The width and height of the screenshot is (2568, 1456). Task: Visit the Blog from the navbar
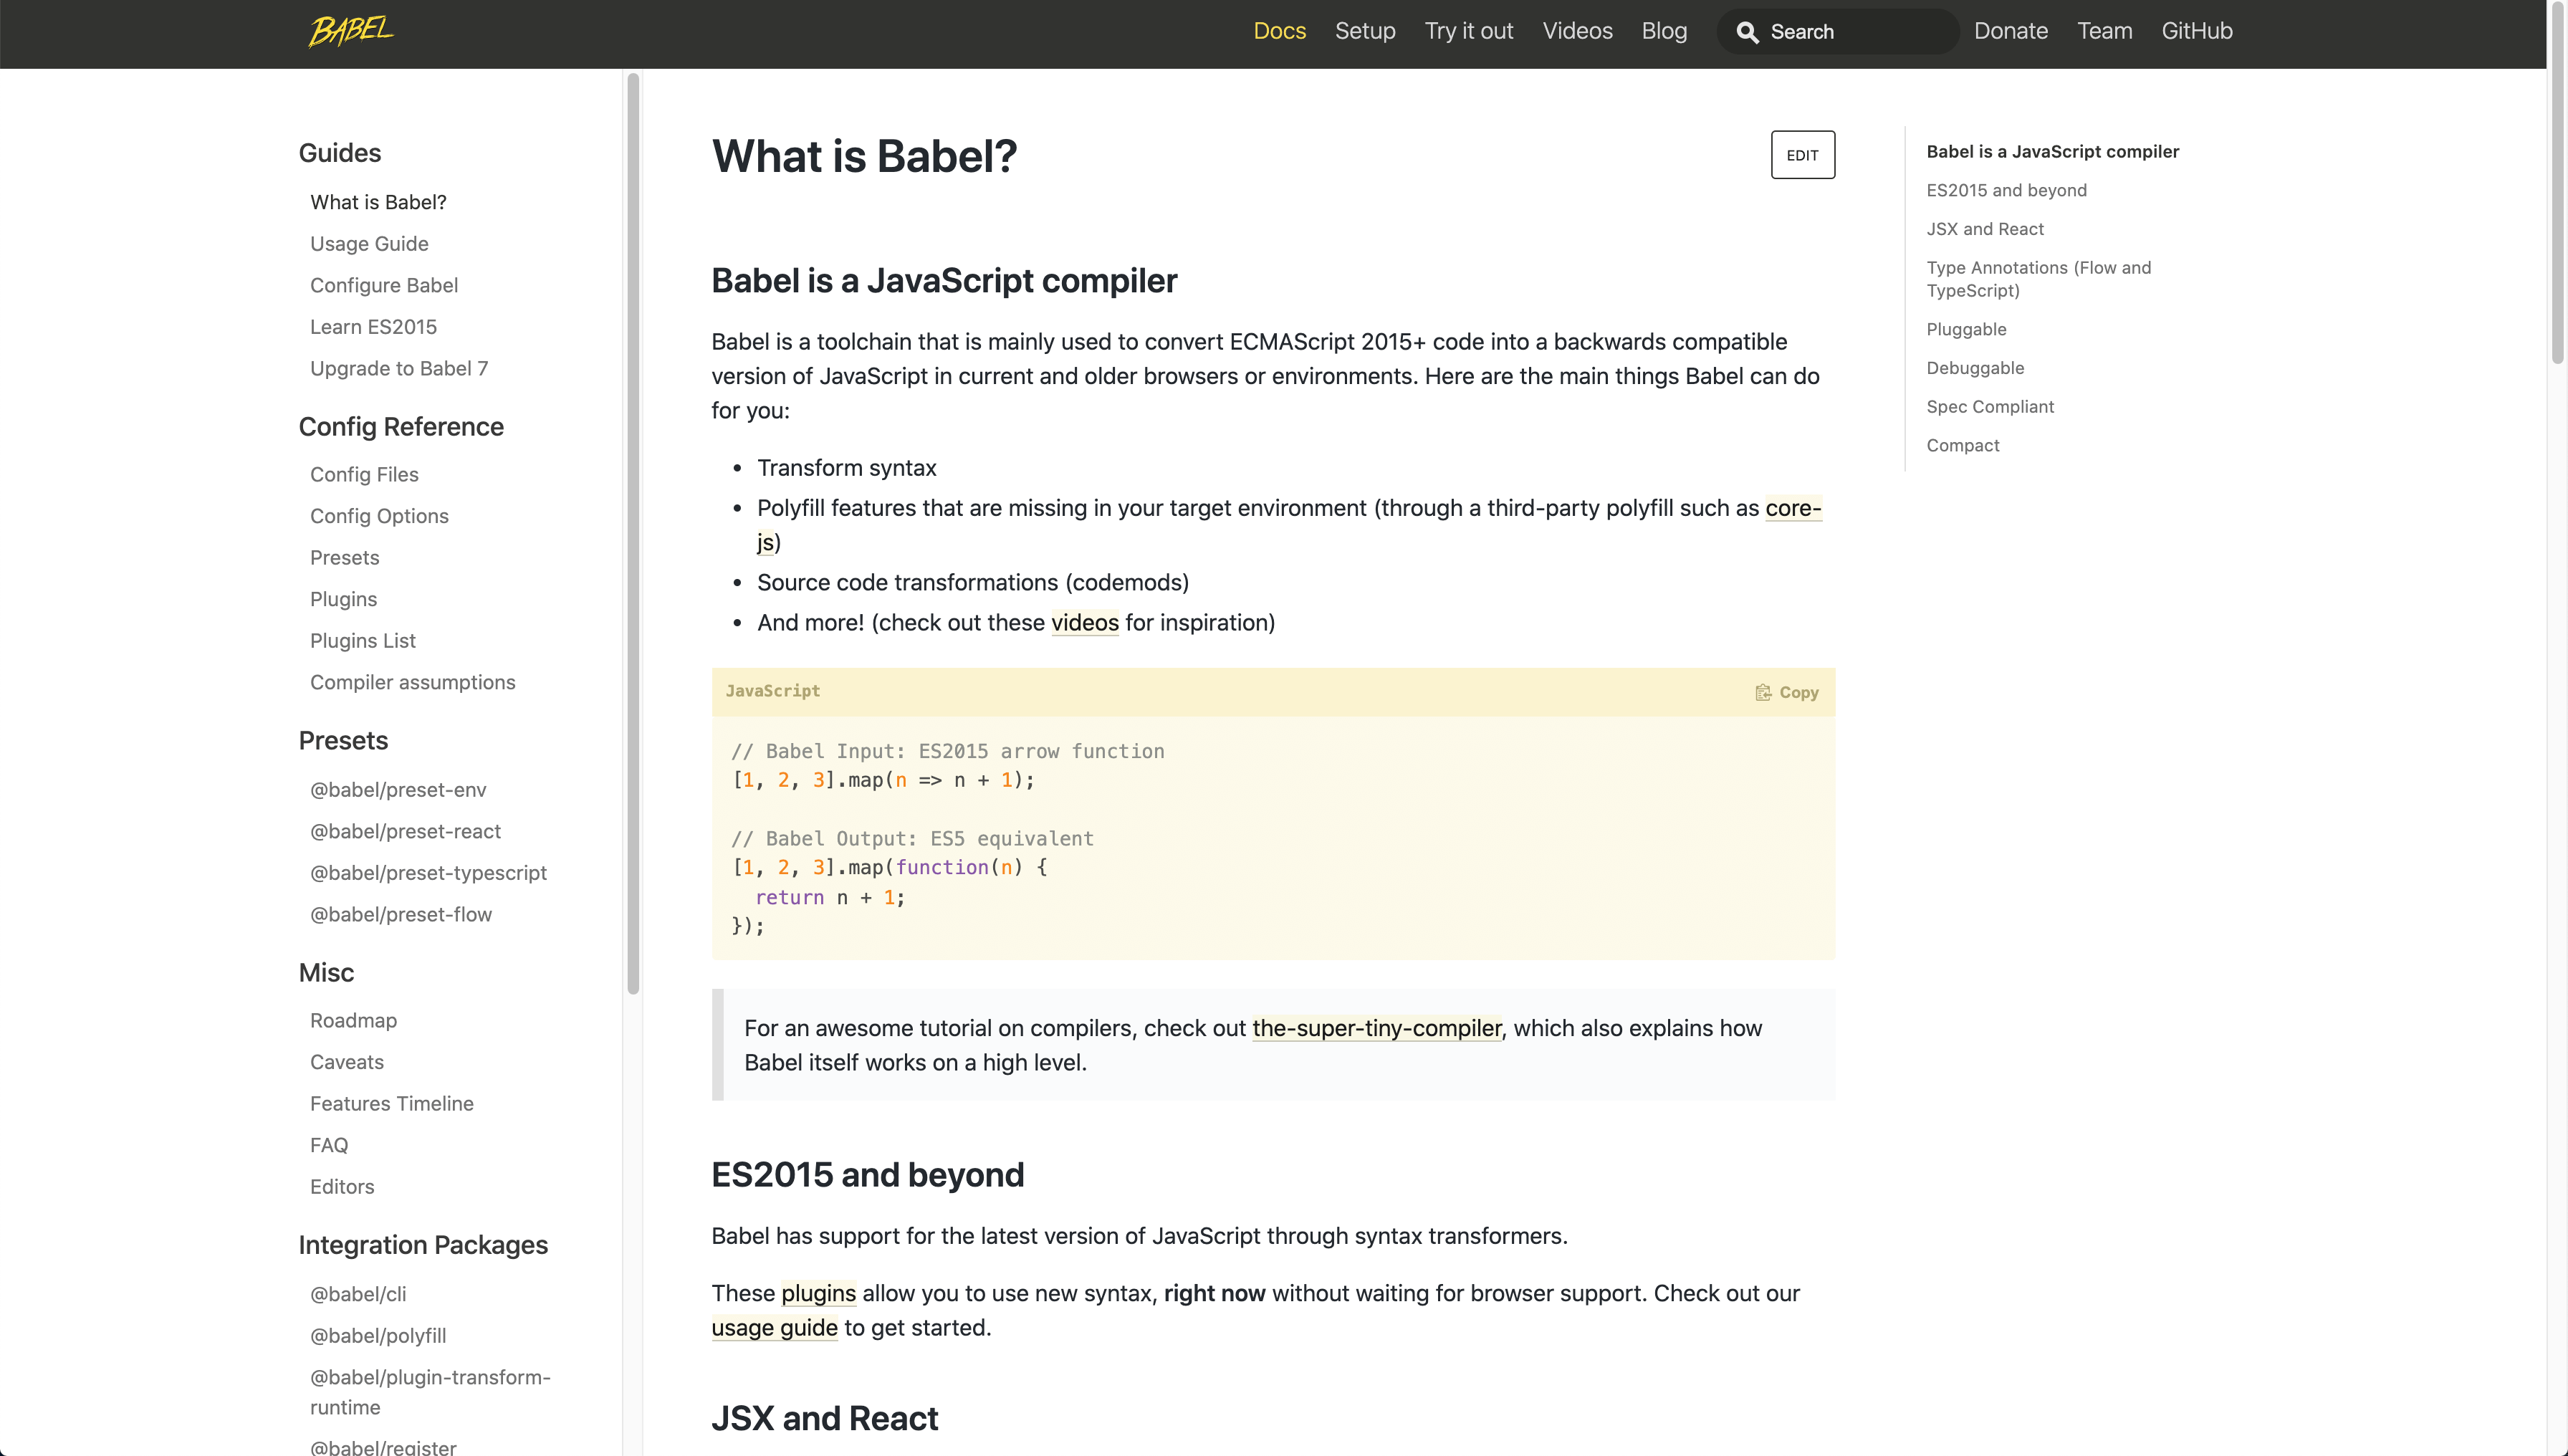(x=1664, y=31)
